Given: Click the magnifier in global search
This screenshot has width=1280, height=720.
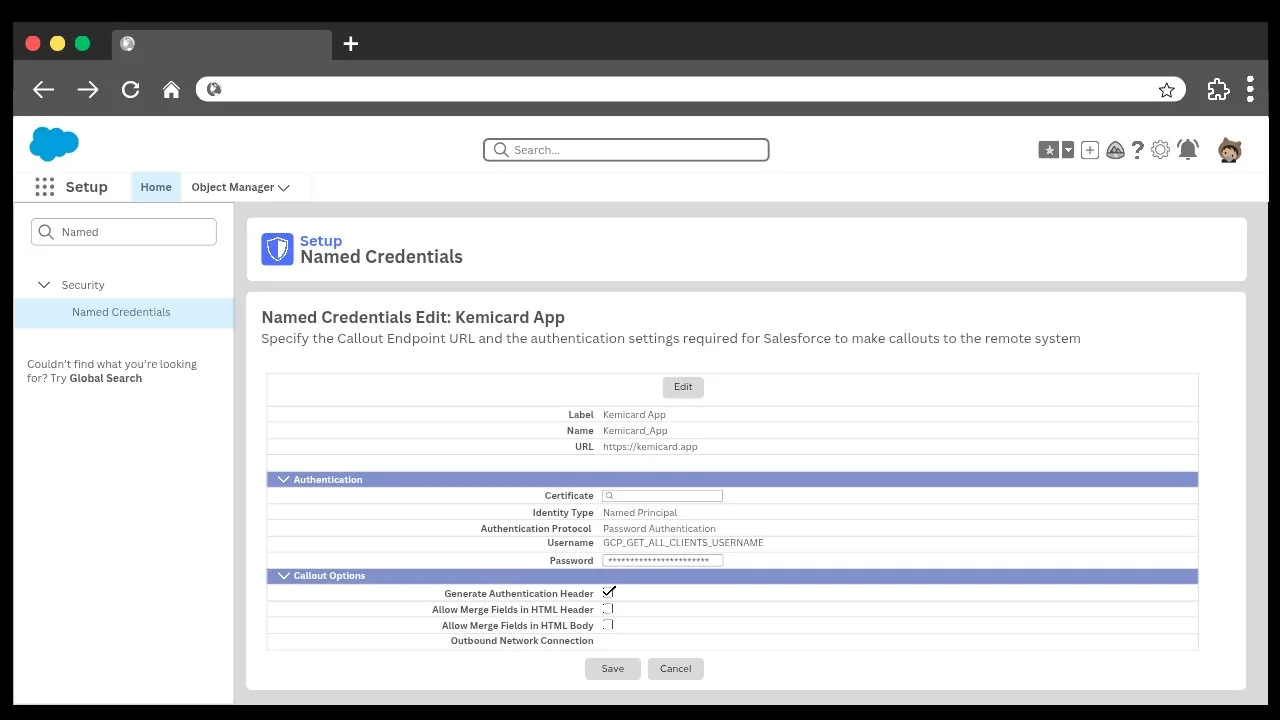Looking at the screenshot, I should 501,150.
